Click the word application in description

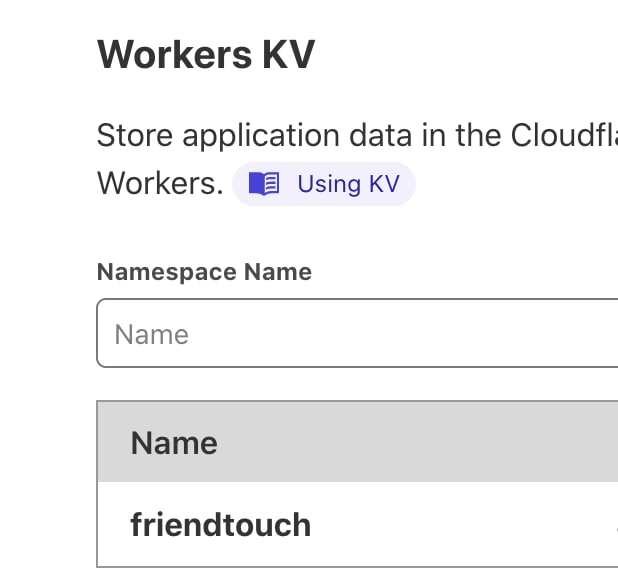coord(261,136)
